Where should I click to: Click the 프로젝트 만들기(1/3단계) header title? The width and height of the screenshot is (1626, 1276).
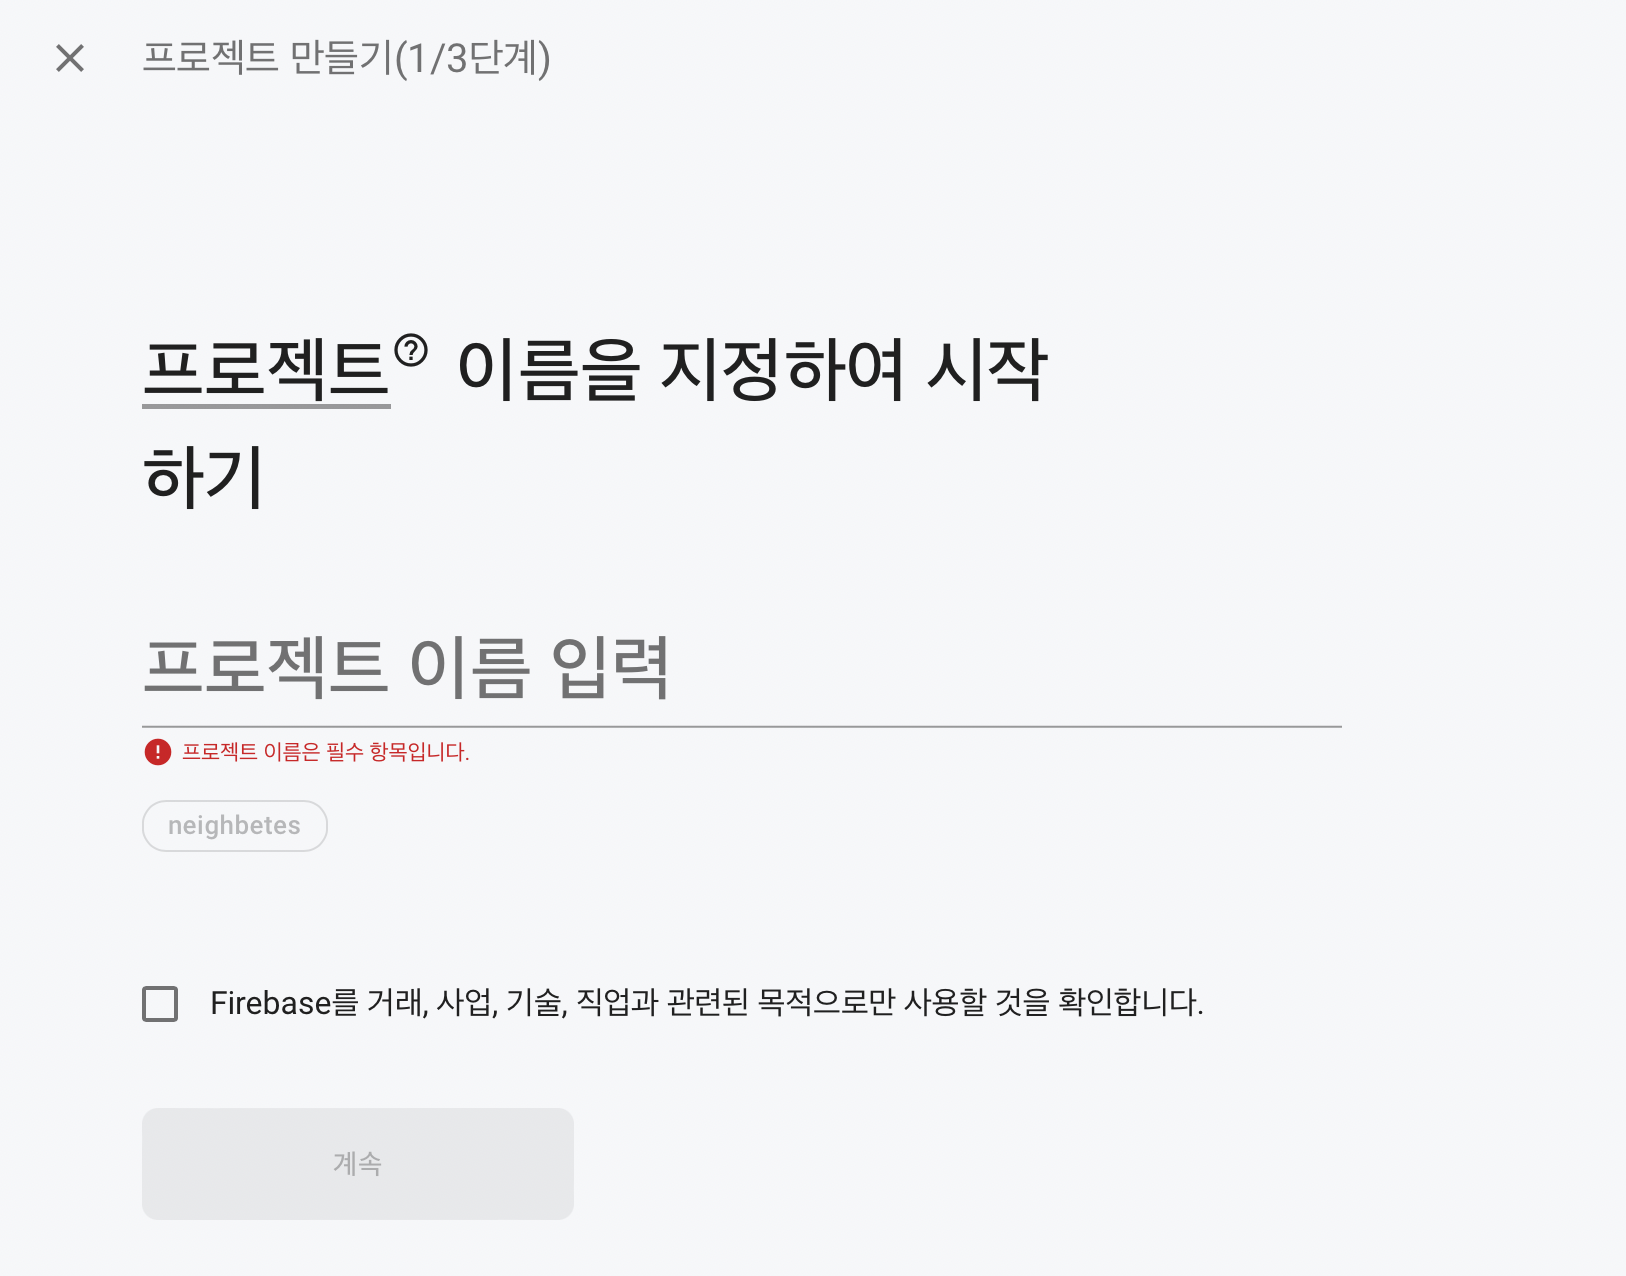[346, 58]
